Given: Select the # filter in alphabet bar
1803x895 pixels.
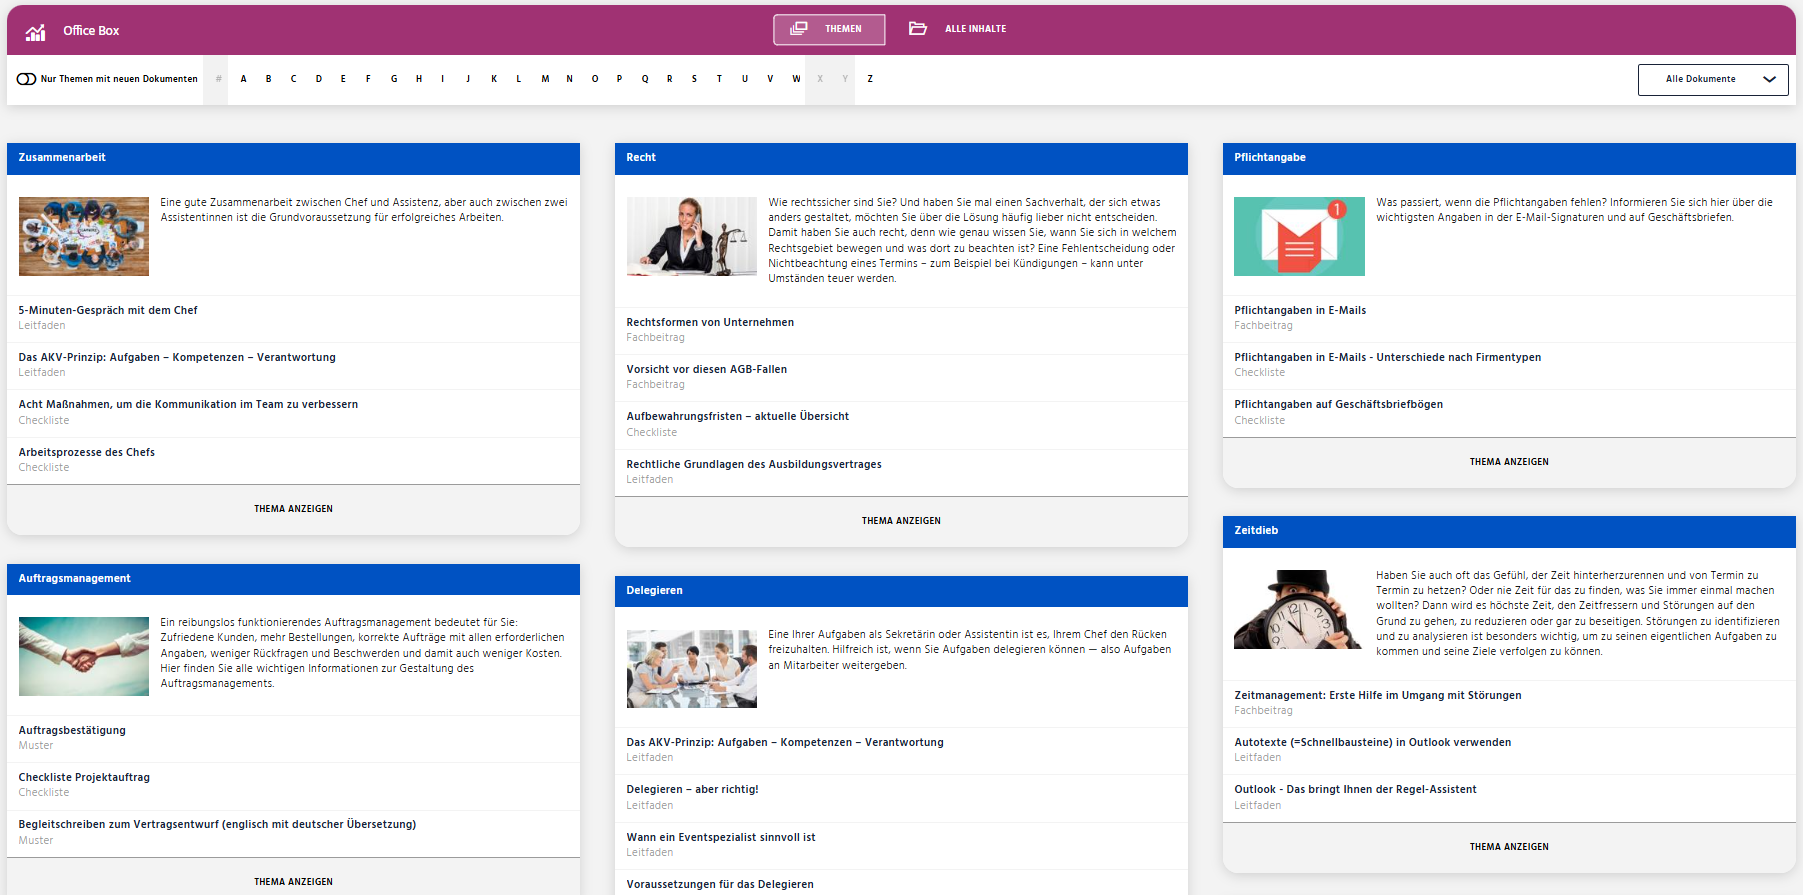Looking at the screenshot, I should point(218,79).
